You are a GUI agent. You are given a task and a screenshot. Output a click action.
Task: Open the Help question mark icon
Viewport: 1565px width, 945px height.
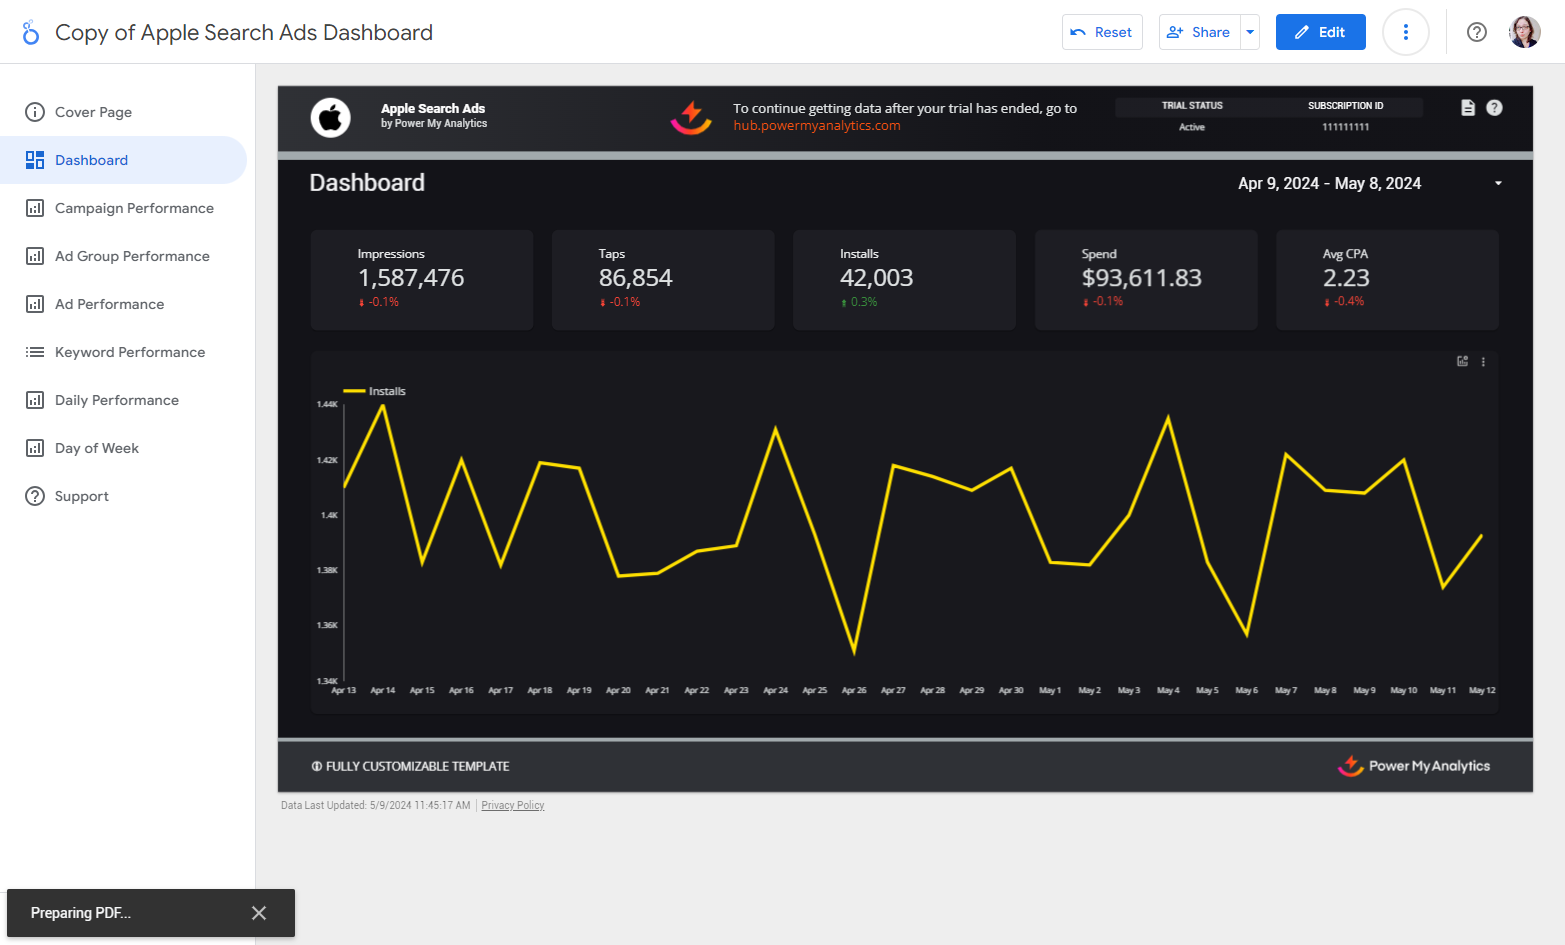coord(1476,33)
